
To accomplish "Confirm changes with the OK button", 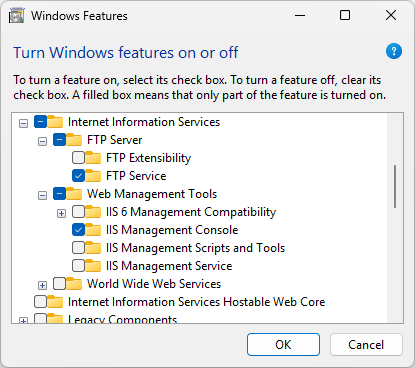I will [x=283, y=345].
